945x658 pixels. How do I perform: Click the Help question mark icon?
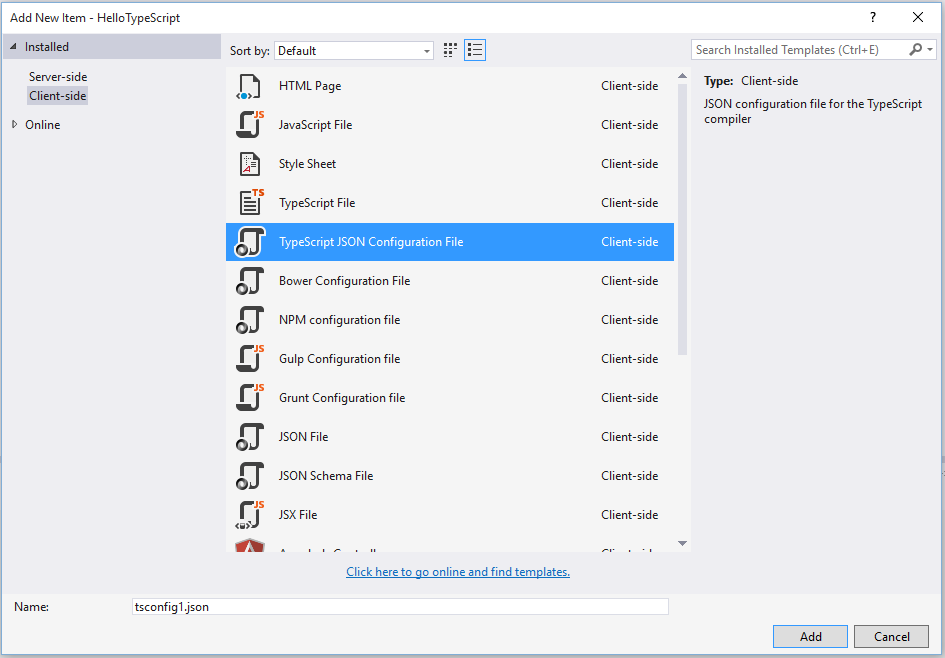pyautogui.click(x=872, y=17)
